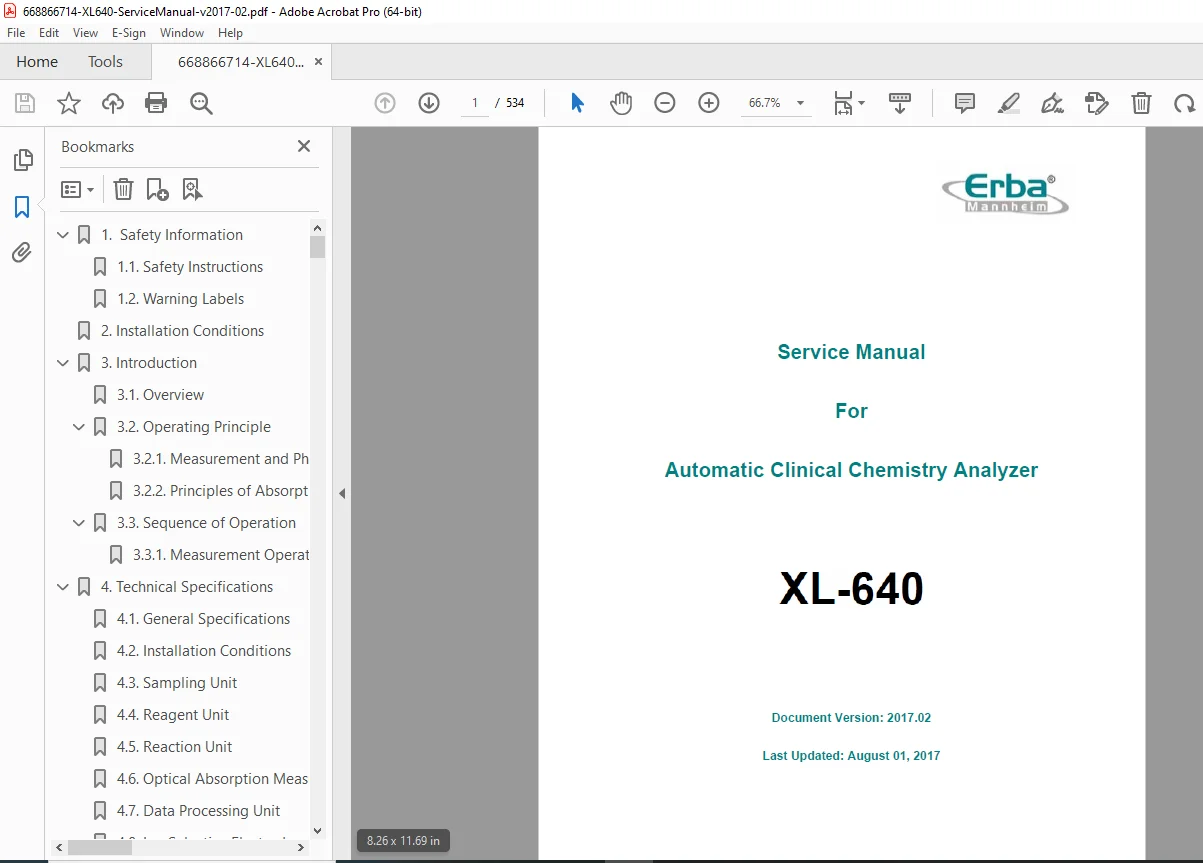
Task: Open bookmark 3.3.1. Measurement Operat
Action: 220,555
